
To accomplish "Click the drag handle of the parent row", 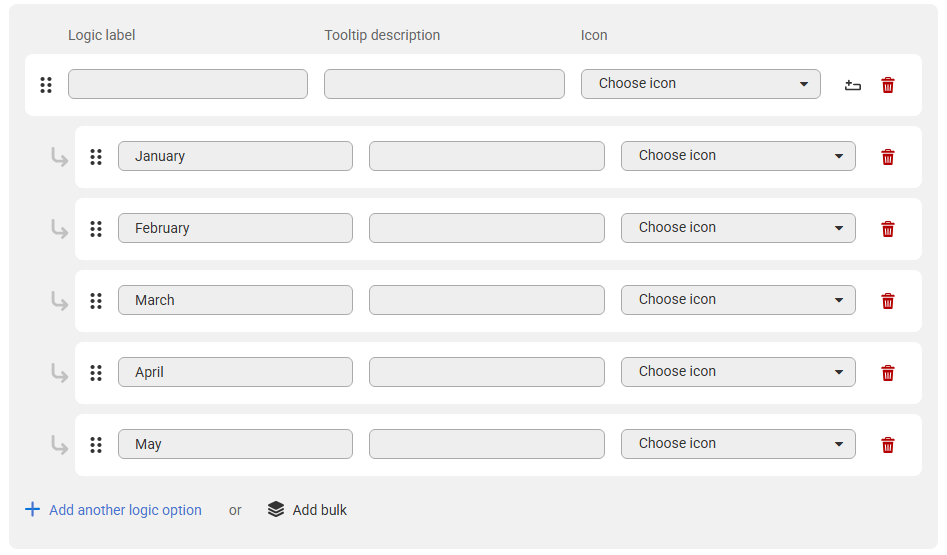I will [x=46, y=85].
